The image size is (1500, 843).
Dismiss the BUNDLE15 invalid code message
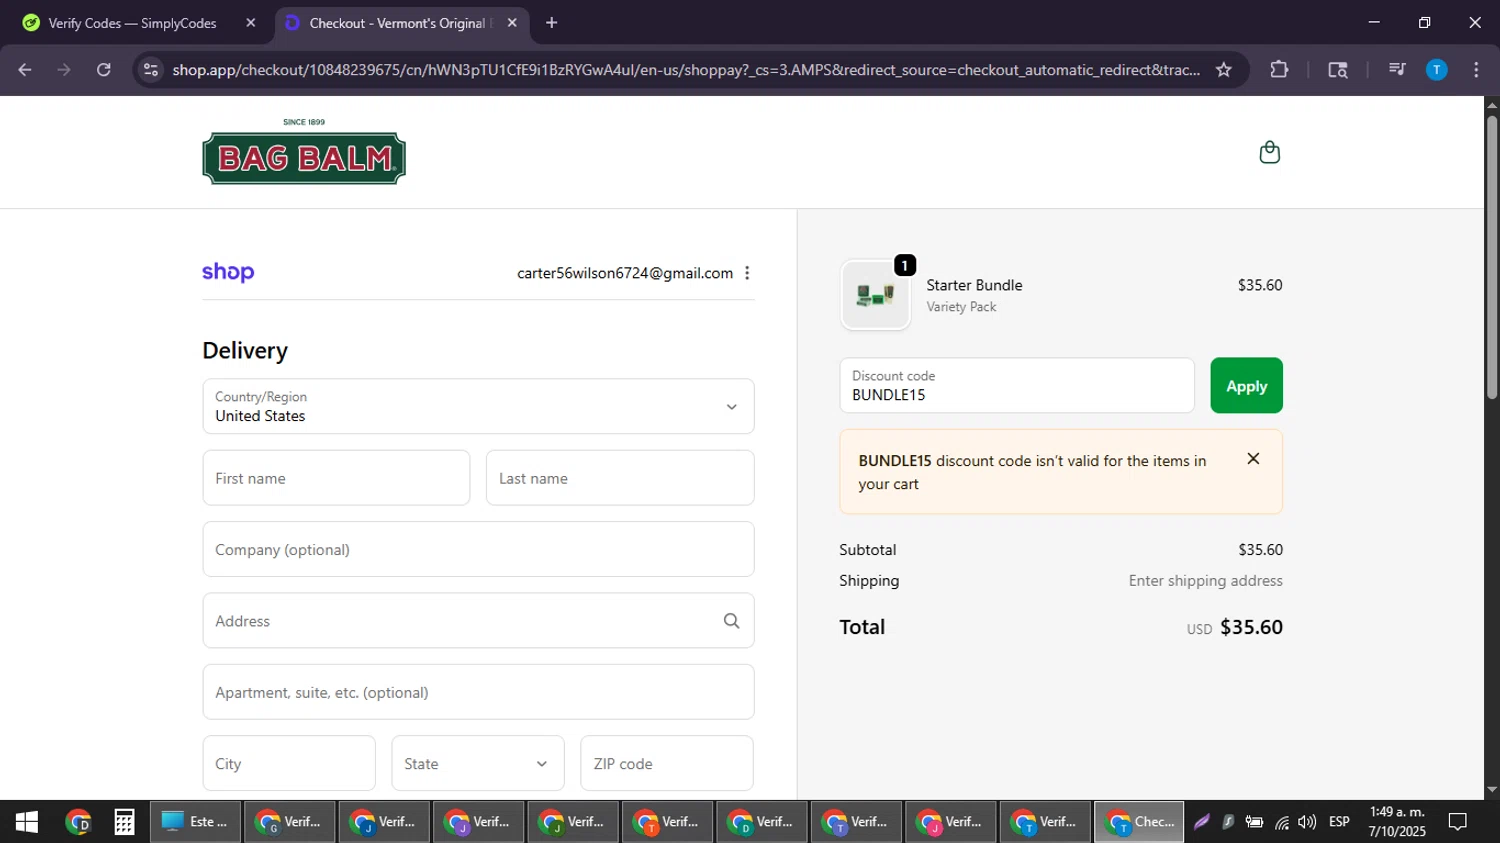(x=1253, y=459)
